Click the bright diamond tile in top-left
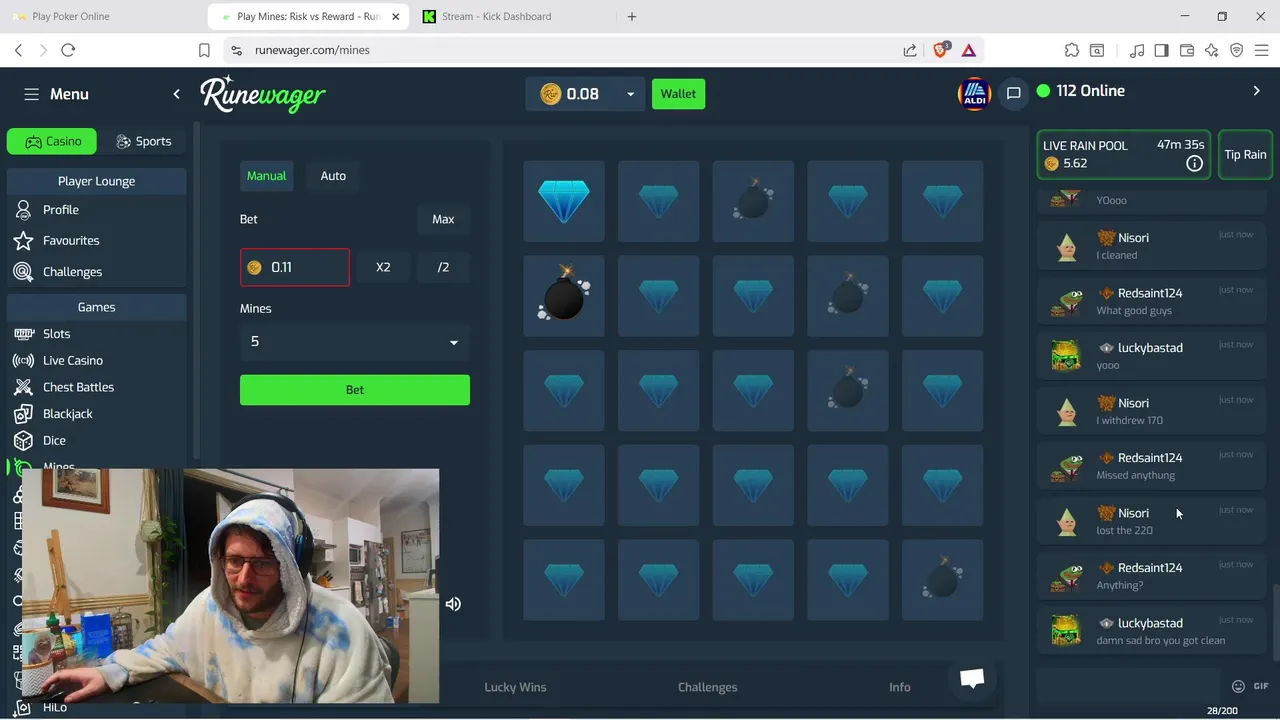The width and height of the screenshot is (1280, 720). [x=564, y=201]
